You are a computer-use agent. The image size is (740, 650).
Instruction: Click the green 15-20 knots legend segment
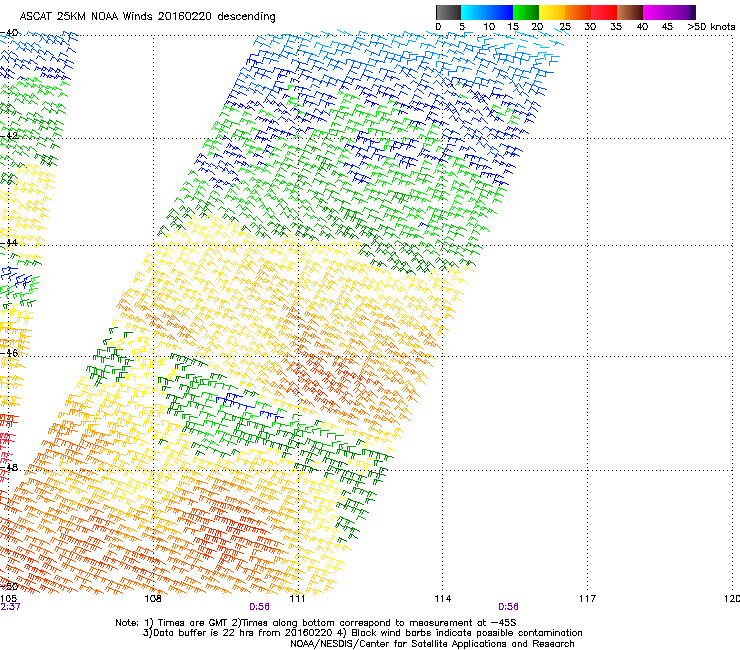click(526, 12)
